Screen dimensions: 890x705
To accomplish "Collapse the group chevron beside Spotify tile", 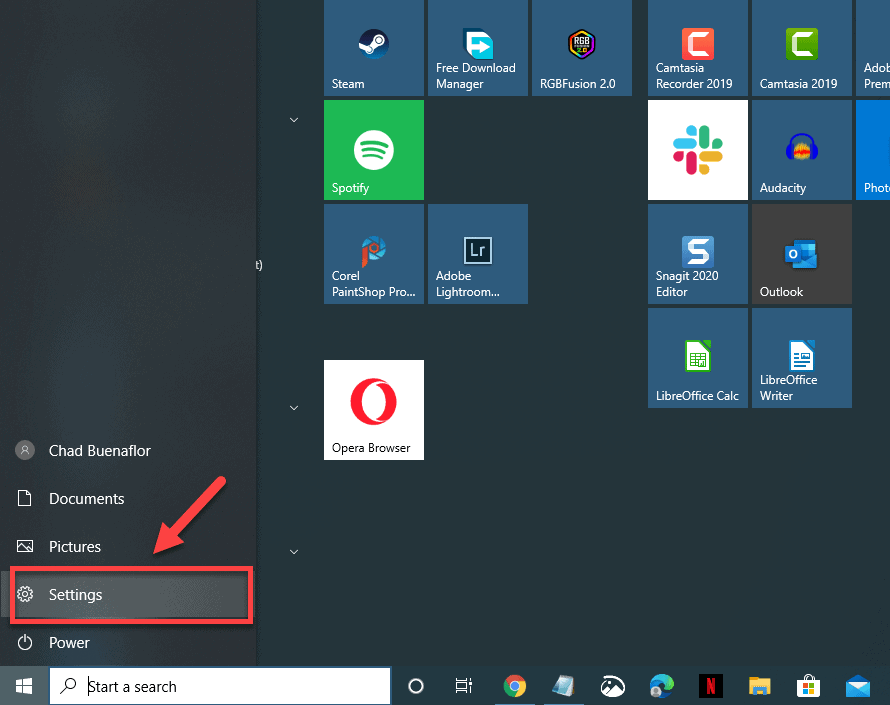I will [294, 120].
